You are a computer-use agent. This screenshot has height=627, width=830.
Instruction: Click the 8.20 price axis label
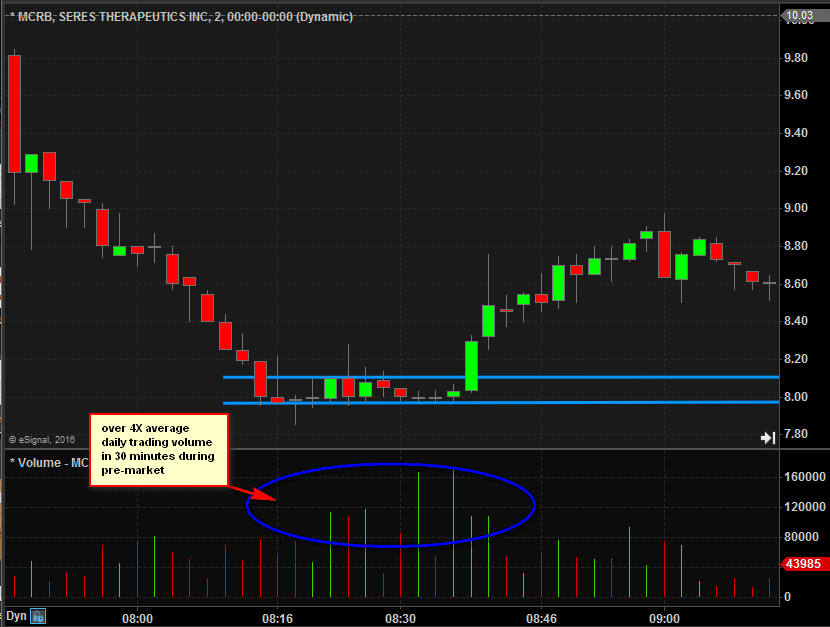[796, 359]
